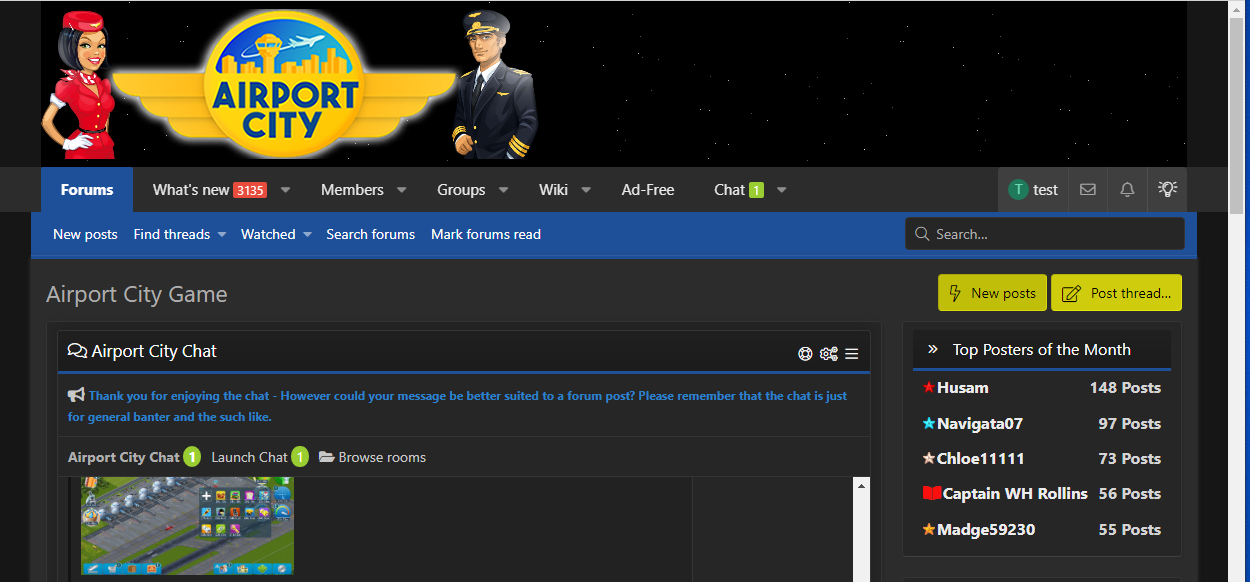Image resolution: width=1250 pixels, height=582 pixels.
Task: Click the chat help lifebuoy icon
Action: coord(805,353)
